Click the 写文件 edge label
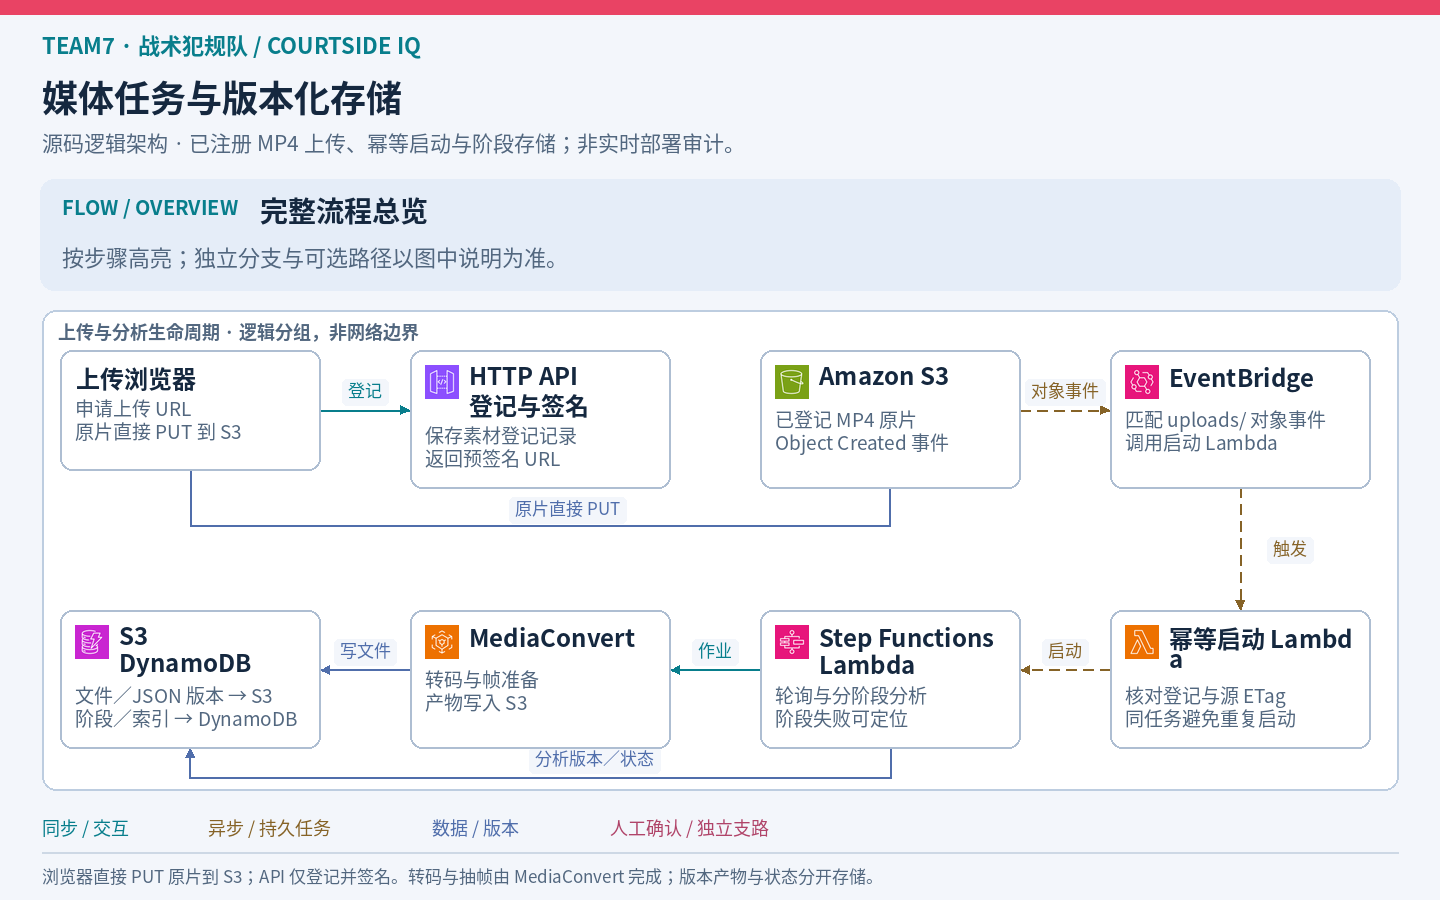This screenshot has width=1440, height=900. coord(365,651)
